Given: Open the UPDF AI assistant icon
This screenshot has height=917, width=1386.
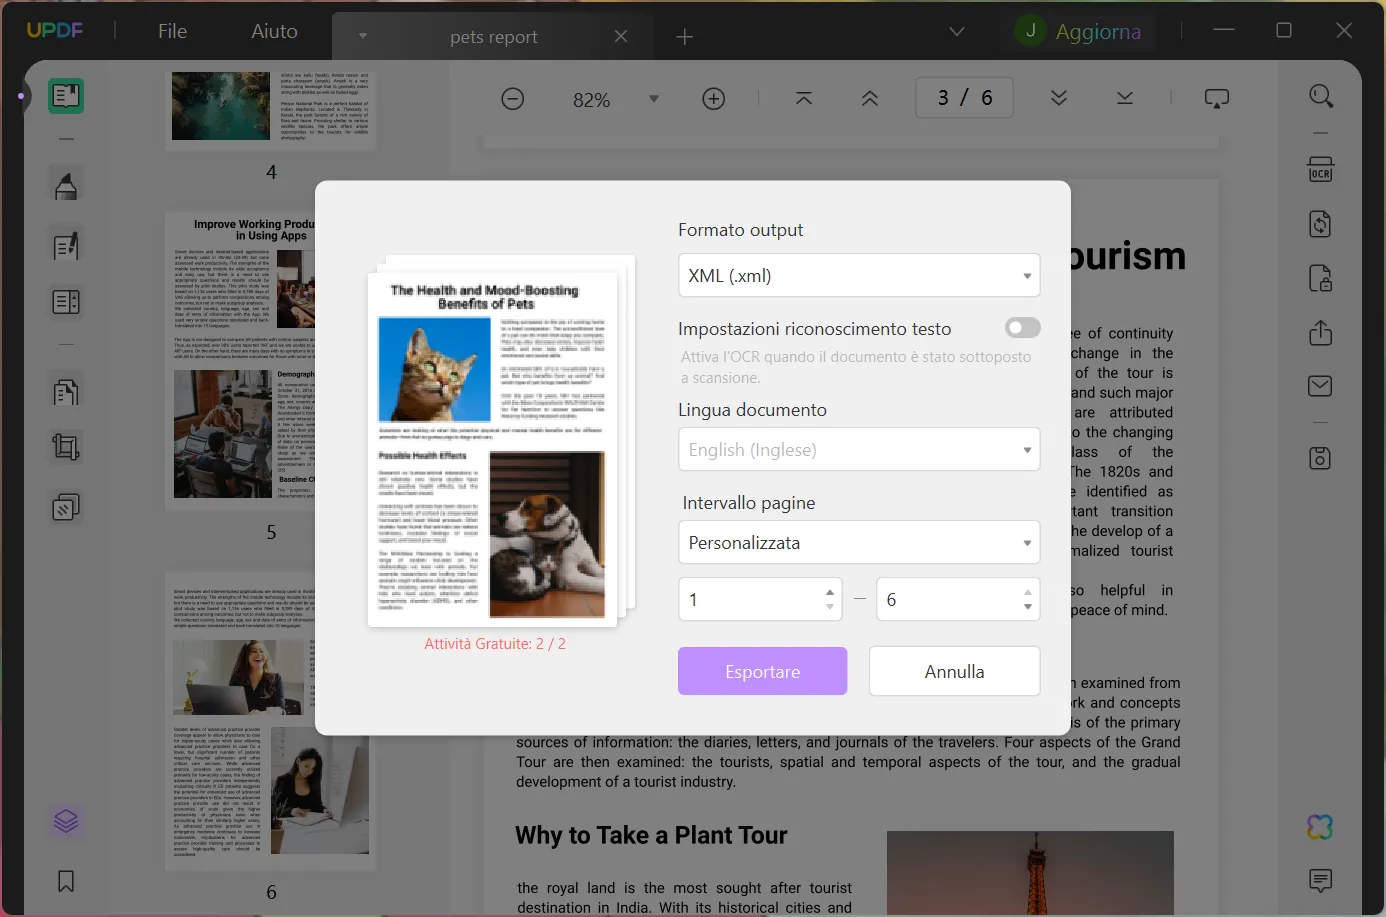Looking at the screenshot, I should tap(1321, 827).
